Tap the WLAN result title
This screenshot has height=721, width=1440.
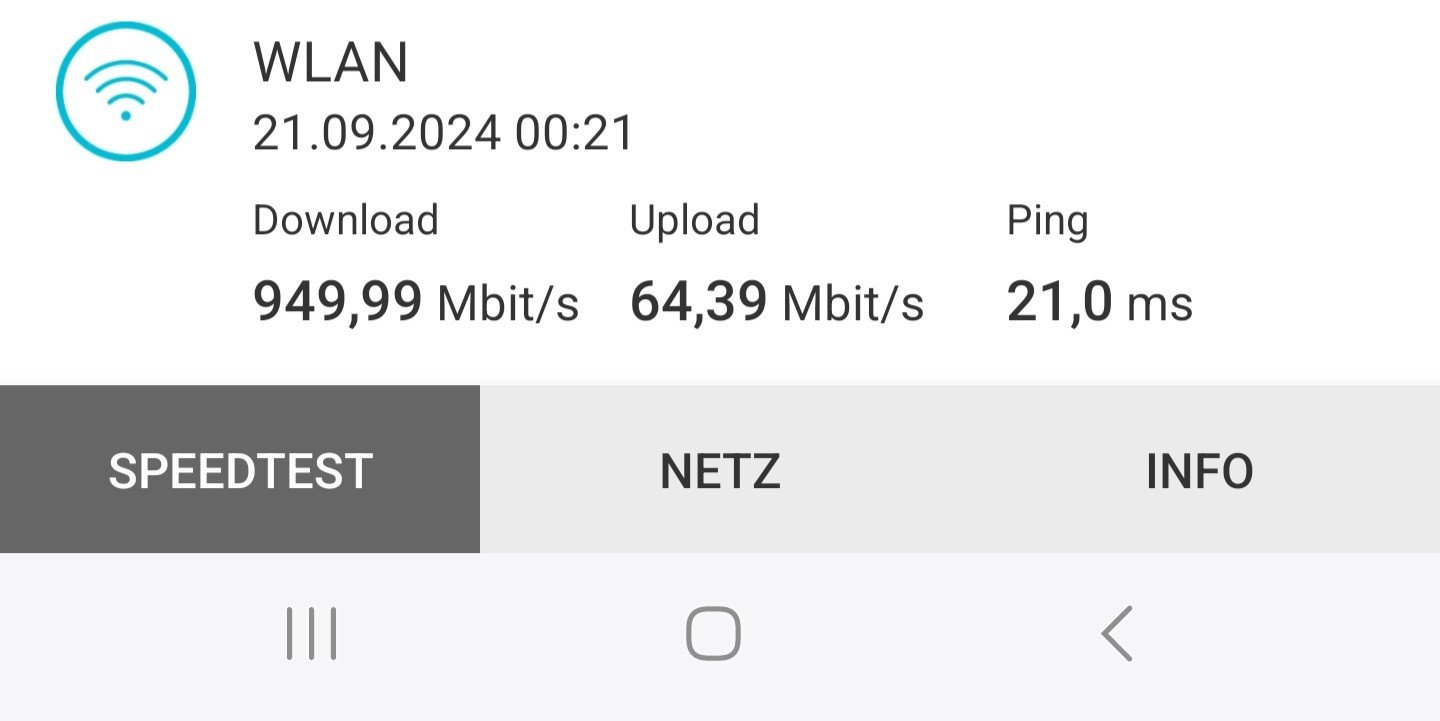tap(331, 64)
